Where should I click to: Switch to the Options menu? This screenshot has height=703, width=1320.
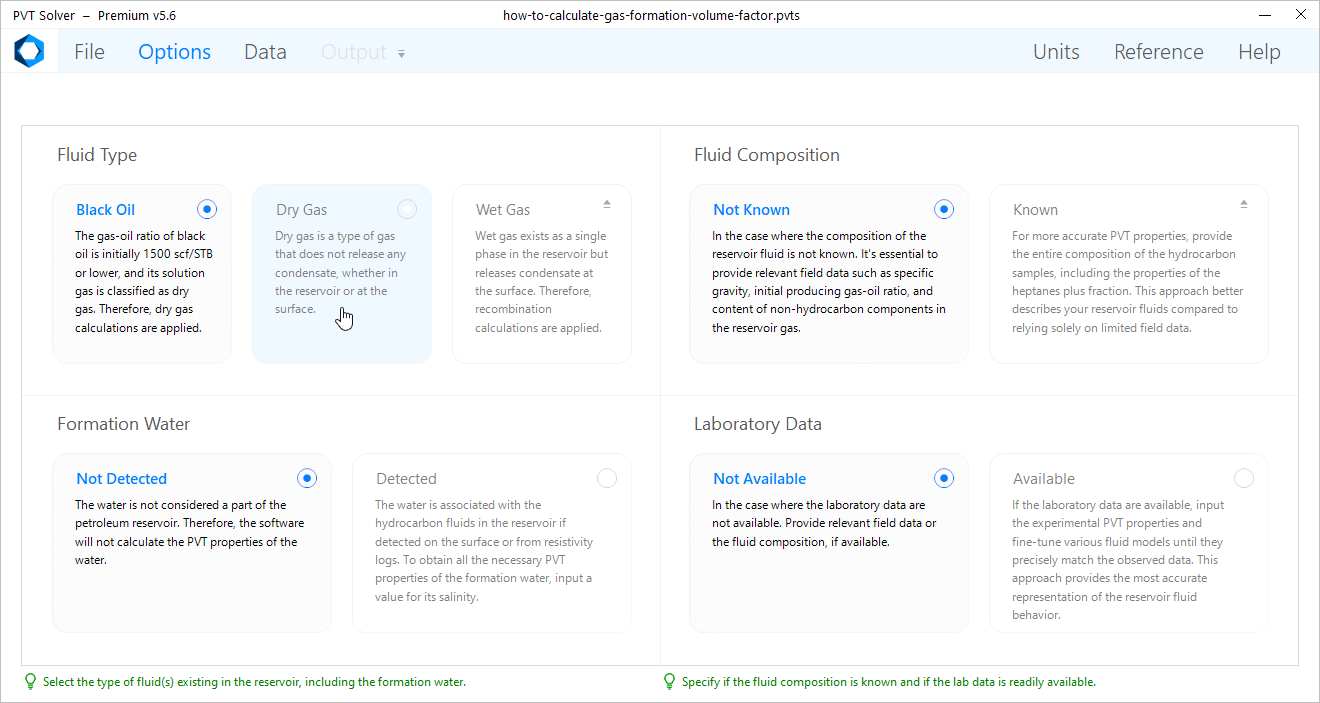pyautogui.click(x=174, y=52)
